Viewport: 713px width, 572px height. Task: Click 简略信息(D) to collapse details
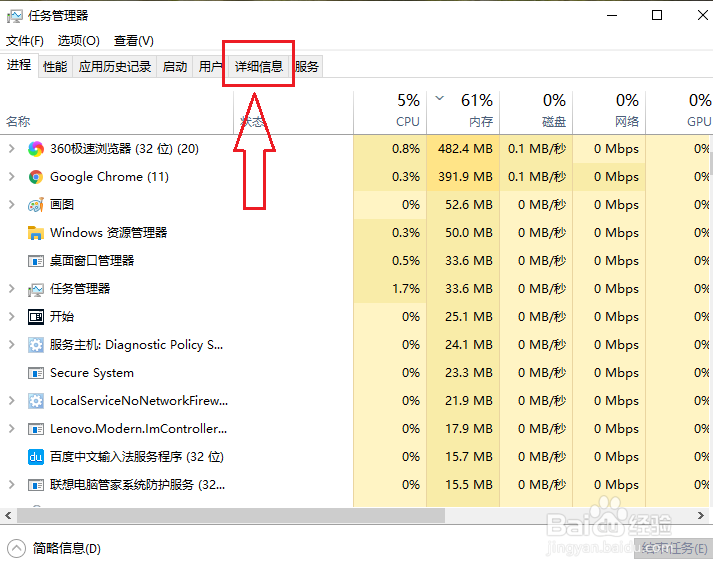[54, 549]
